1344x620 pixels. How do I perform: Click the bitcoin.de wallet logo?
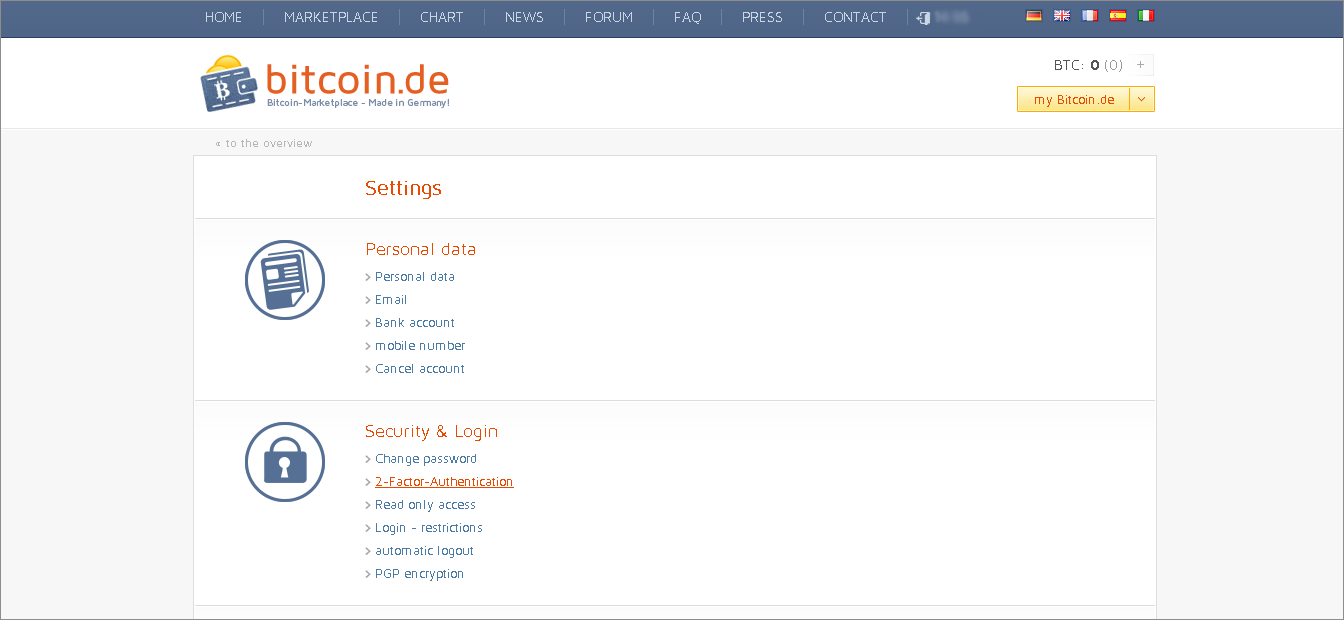coord(325,83)
